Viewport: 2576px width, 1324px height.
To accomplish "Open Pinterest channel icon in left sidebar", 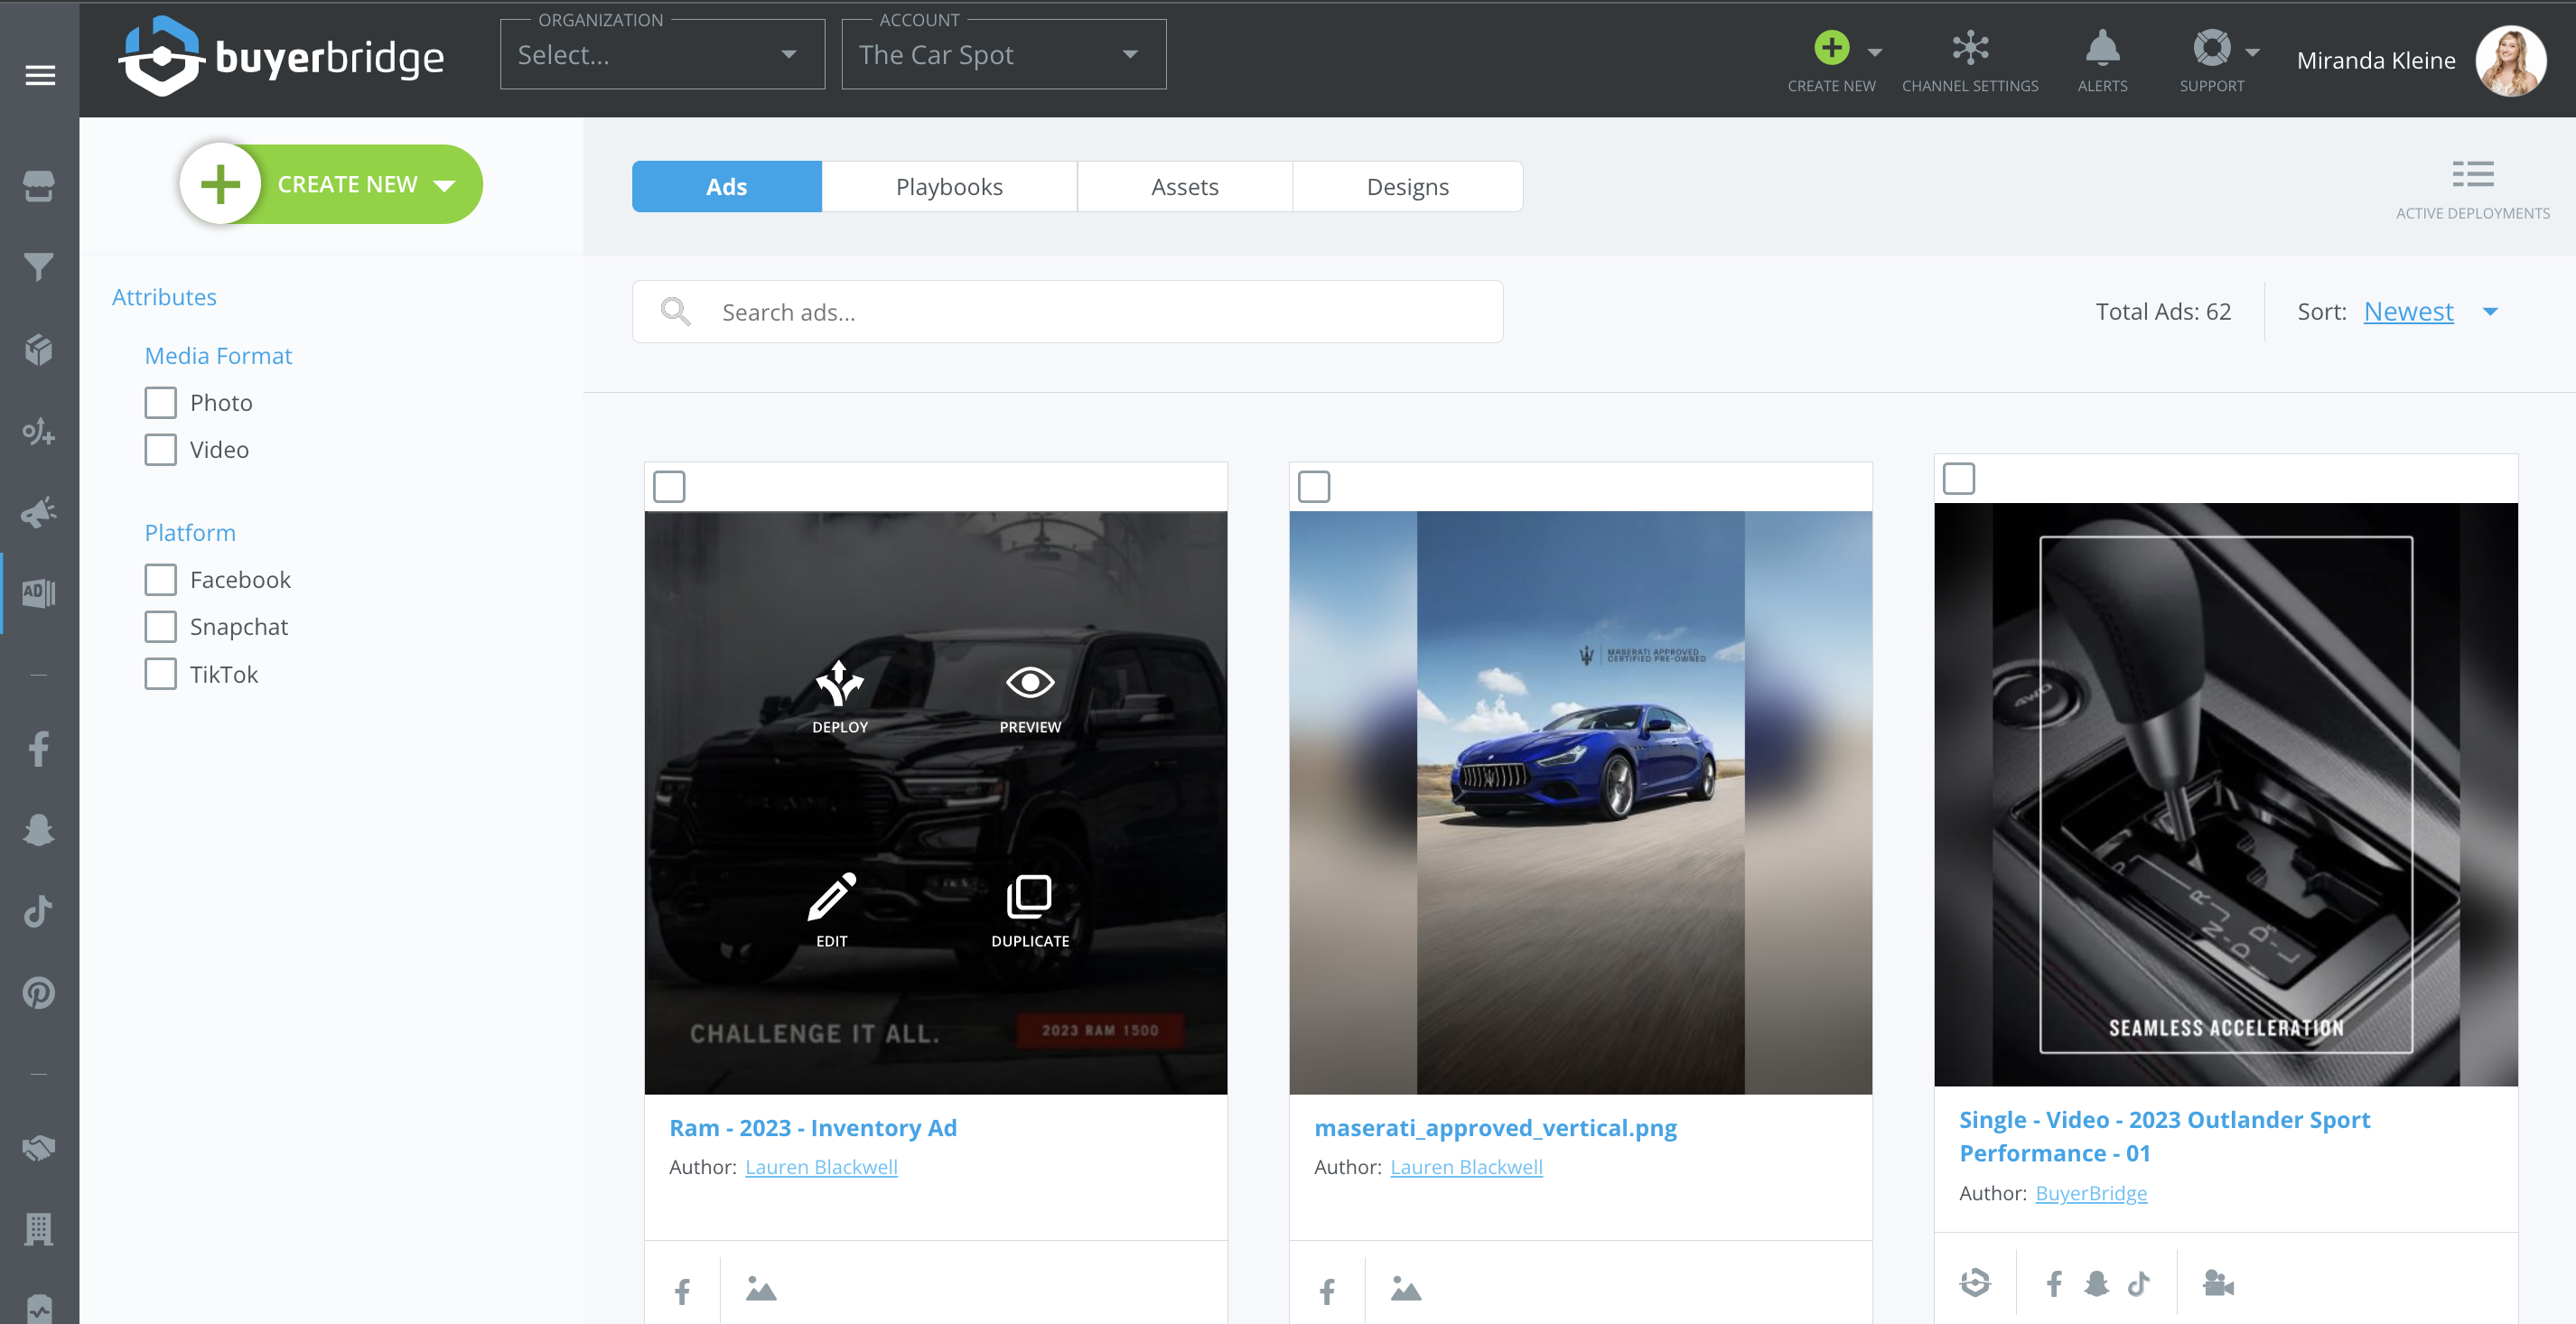I will [39, 992].
